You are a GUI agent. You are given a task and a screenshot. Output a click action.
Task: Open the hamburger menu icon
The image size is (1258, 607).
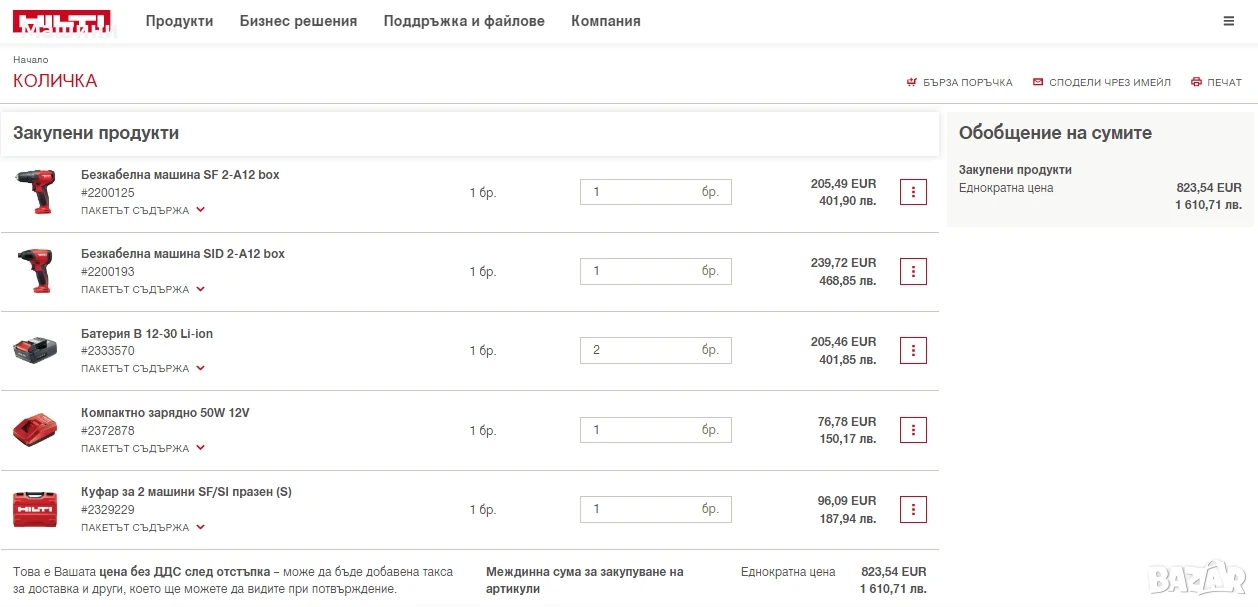tap(1229, 21)
